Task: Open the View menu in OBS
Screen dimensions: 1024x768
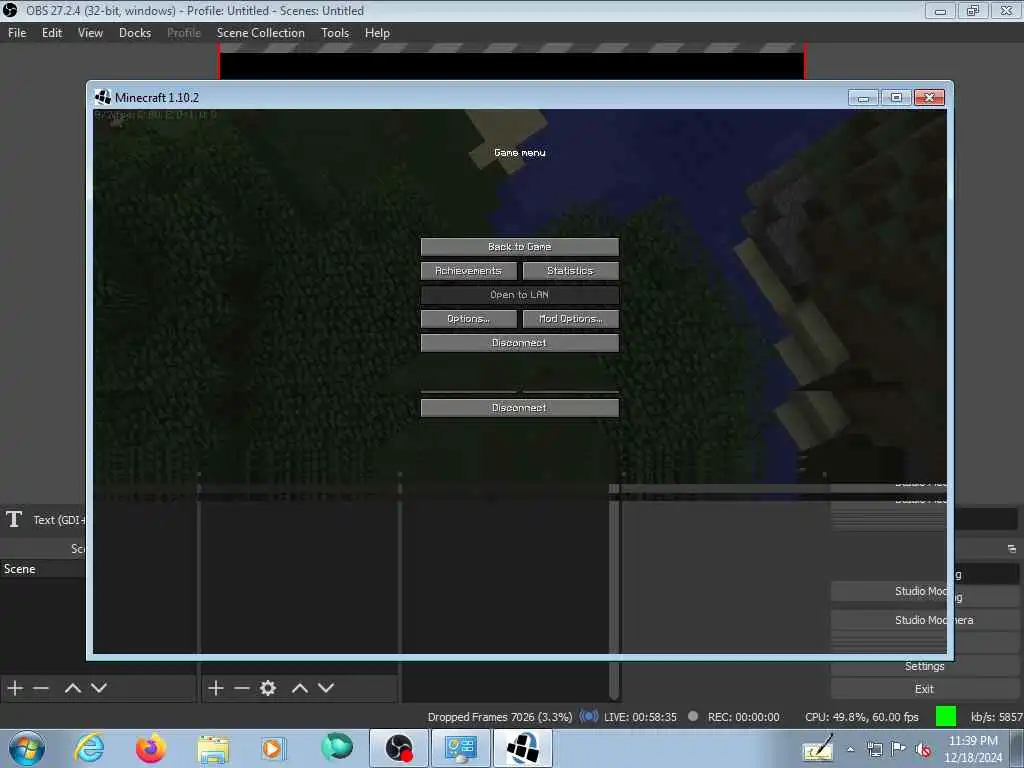Action: click(x=90, y=33)
